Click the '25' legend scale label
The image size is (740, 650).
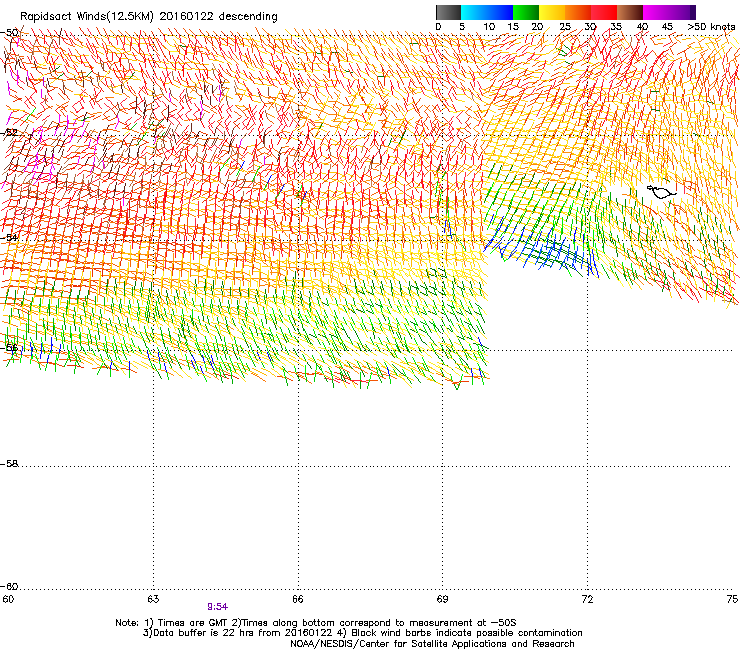[x=565, y=27]
